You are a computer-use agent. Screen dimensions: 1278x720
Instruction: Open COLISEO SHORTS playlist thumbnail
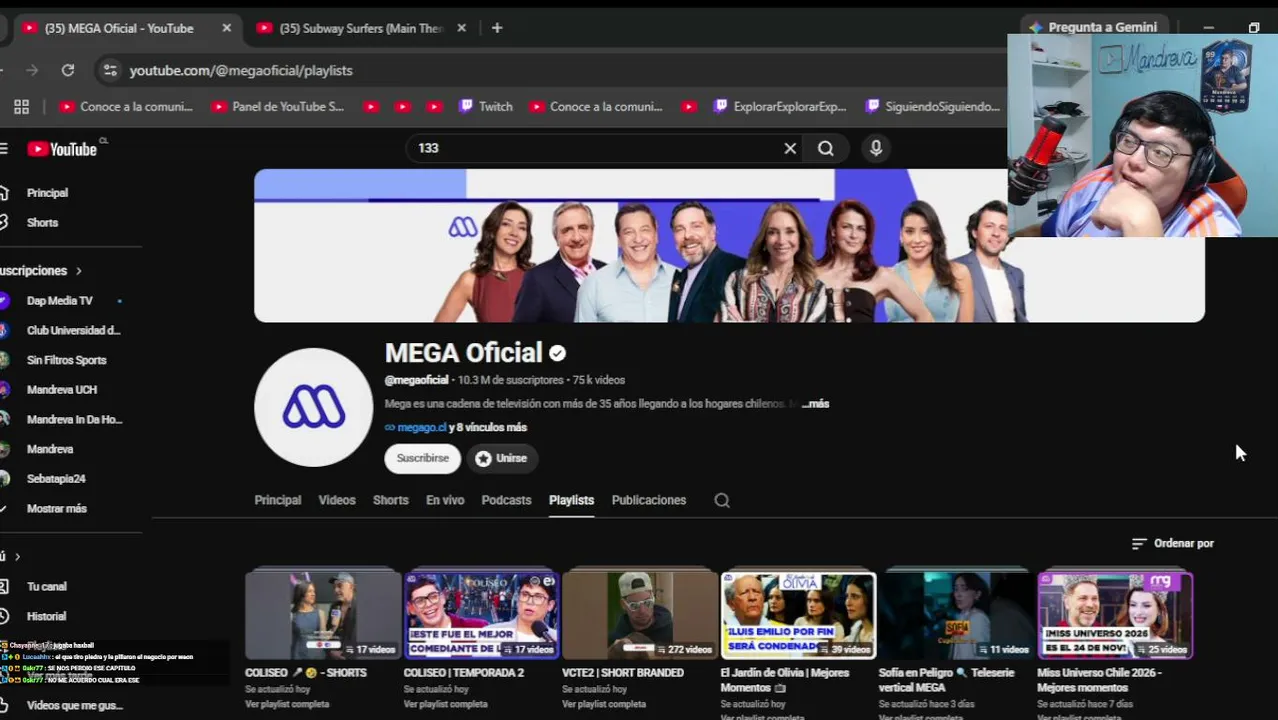pyautogui.click(x=323, y=614)
